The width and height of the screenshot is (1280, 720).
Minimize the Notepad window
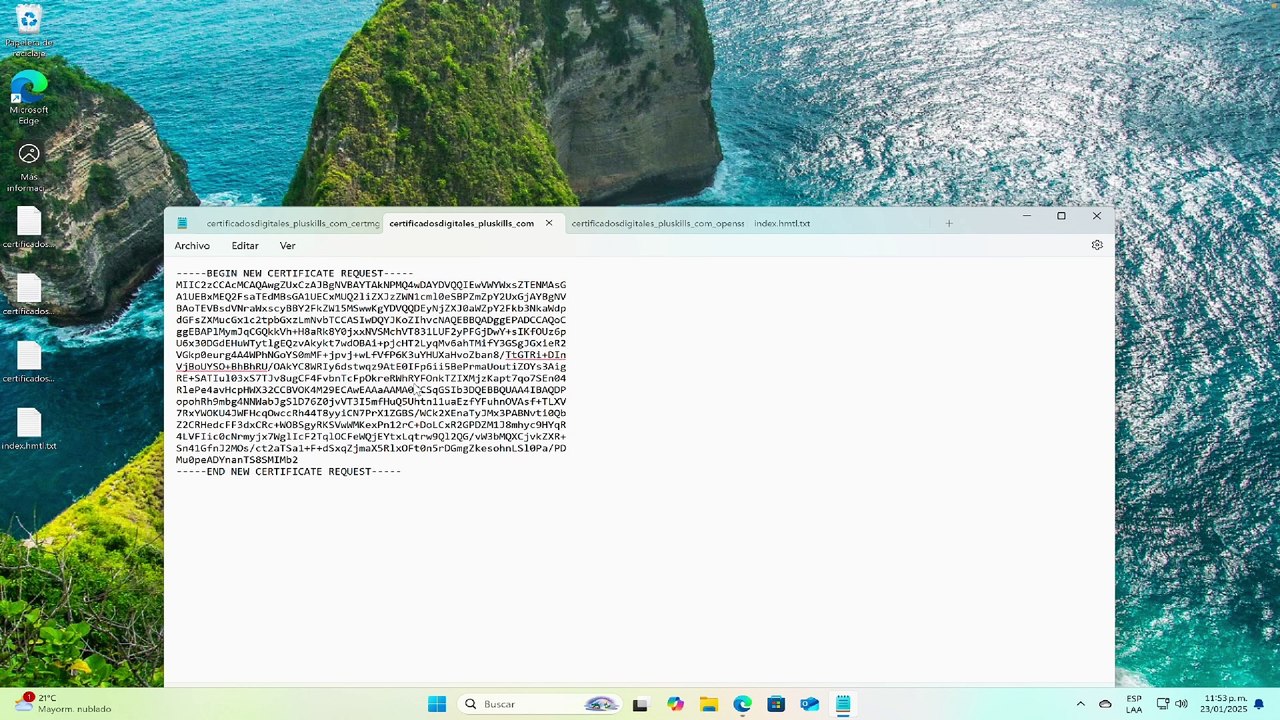1026,216
